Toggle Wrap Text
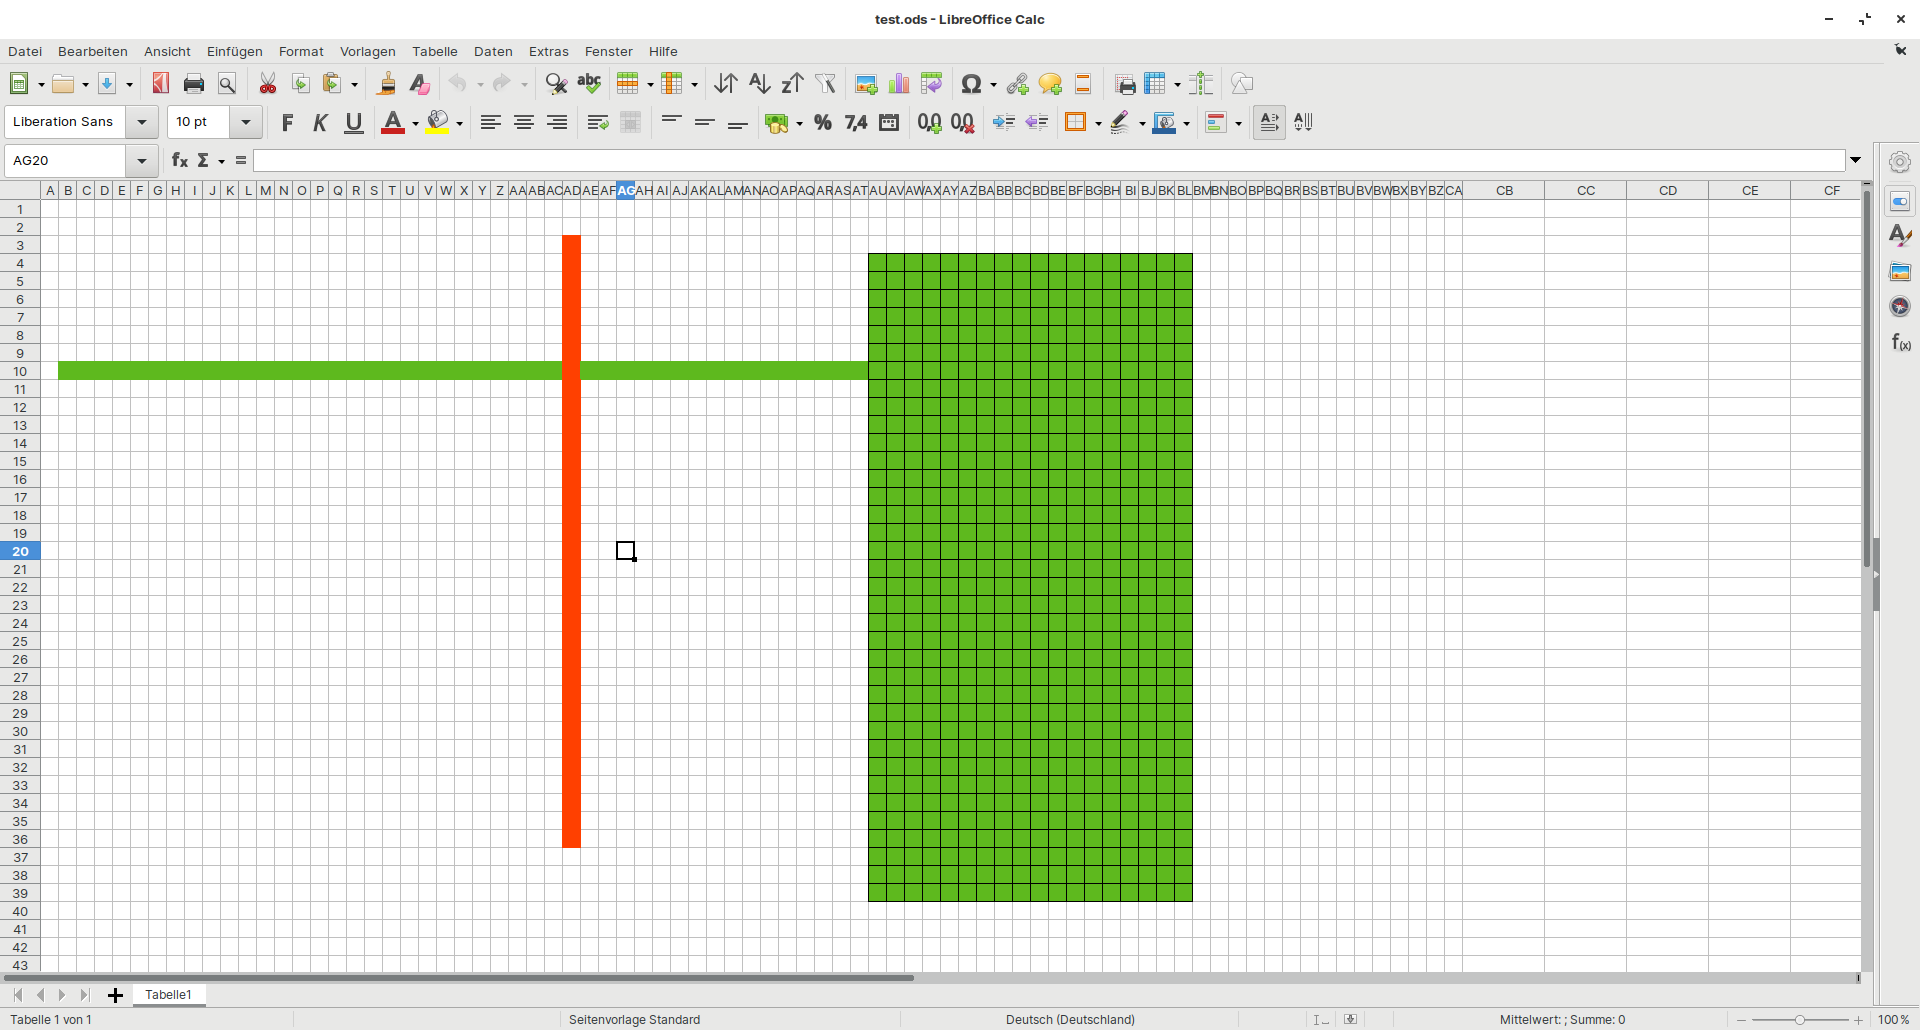 click(x=598, y=122)
